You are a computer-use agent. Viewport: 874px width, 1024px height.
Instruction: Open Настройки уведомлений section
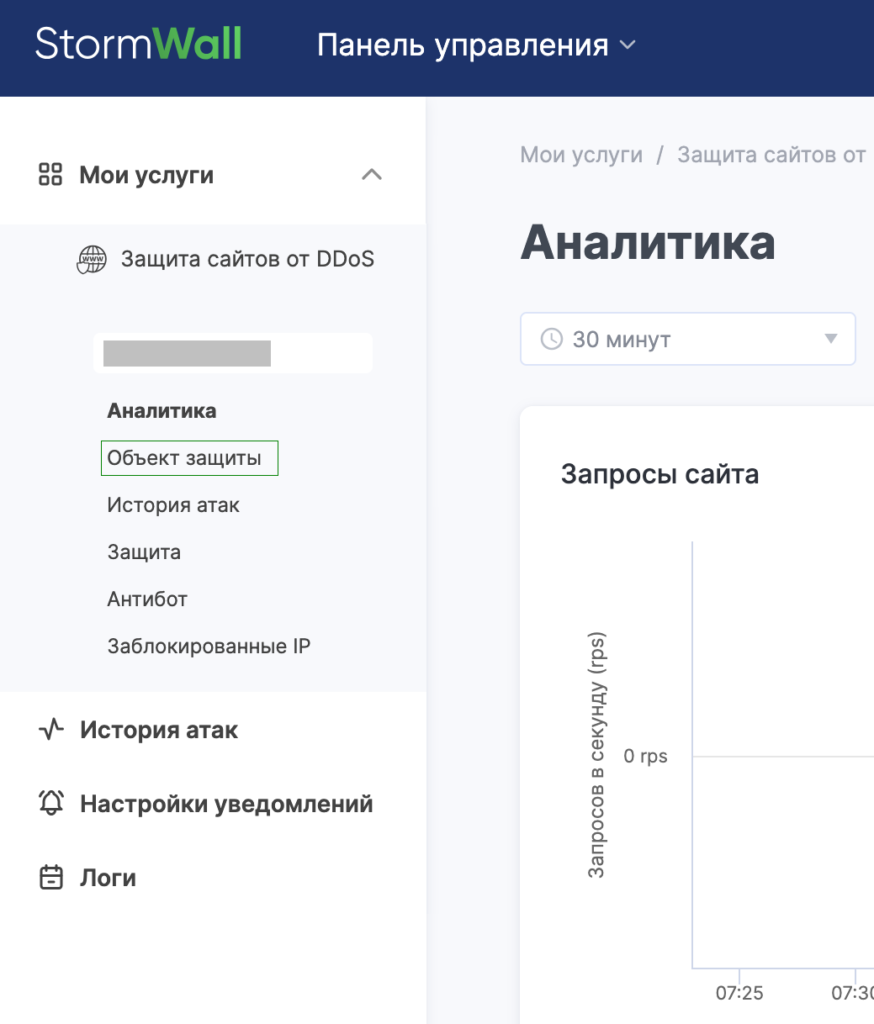pos(226,804)
